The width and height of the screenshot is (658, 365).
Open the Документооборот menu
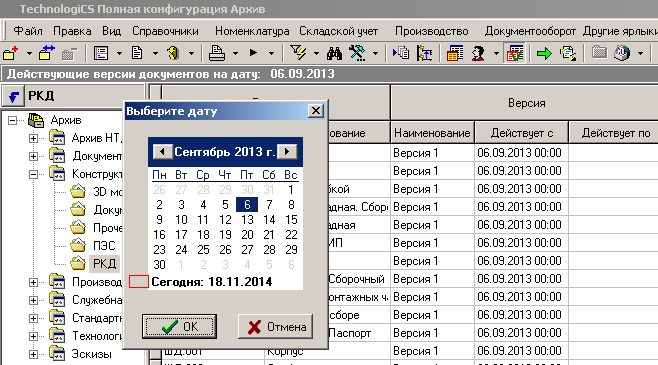(530, 31)
